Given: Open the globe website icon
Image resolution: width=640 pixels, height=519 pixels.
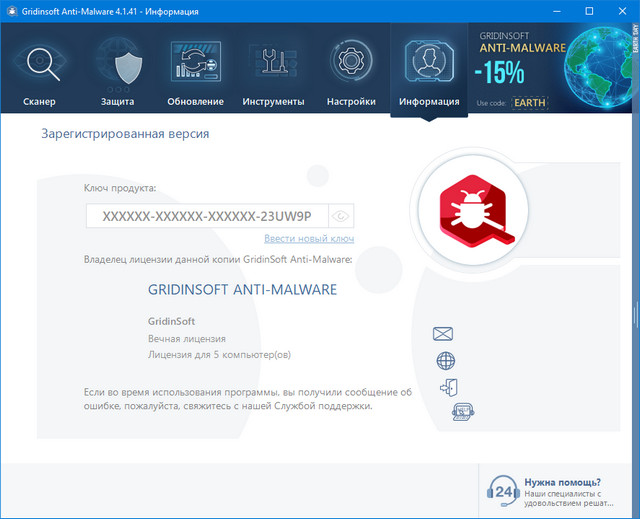Looking at the screenshot, I should click(x=446, y=361).
